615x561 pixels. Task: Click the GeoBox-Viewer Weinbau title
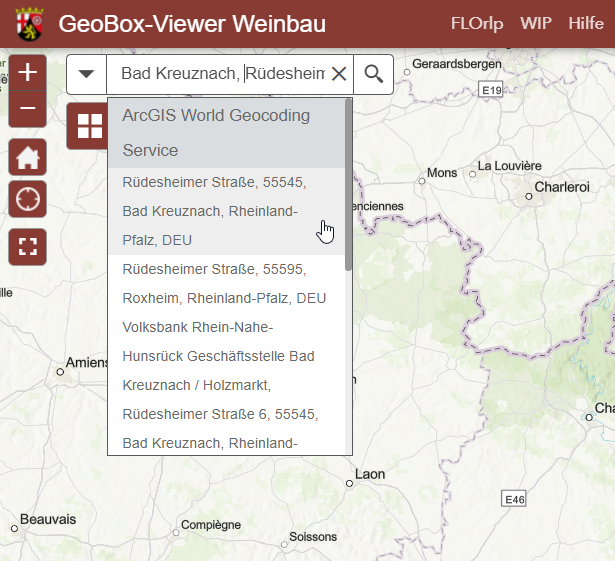[192, 24]
